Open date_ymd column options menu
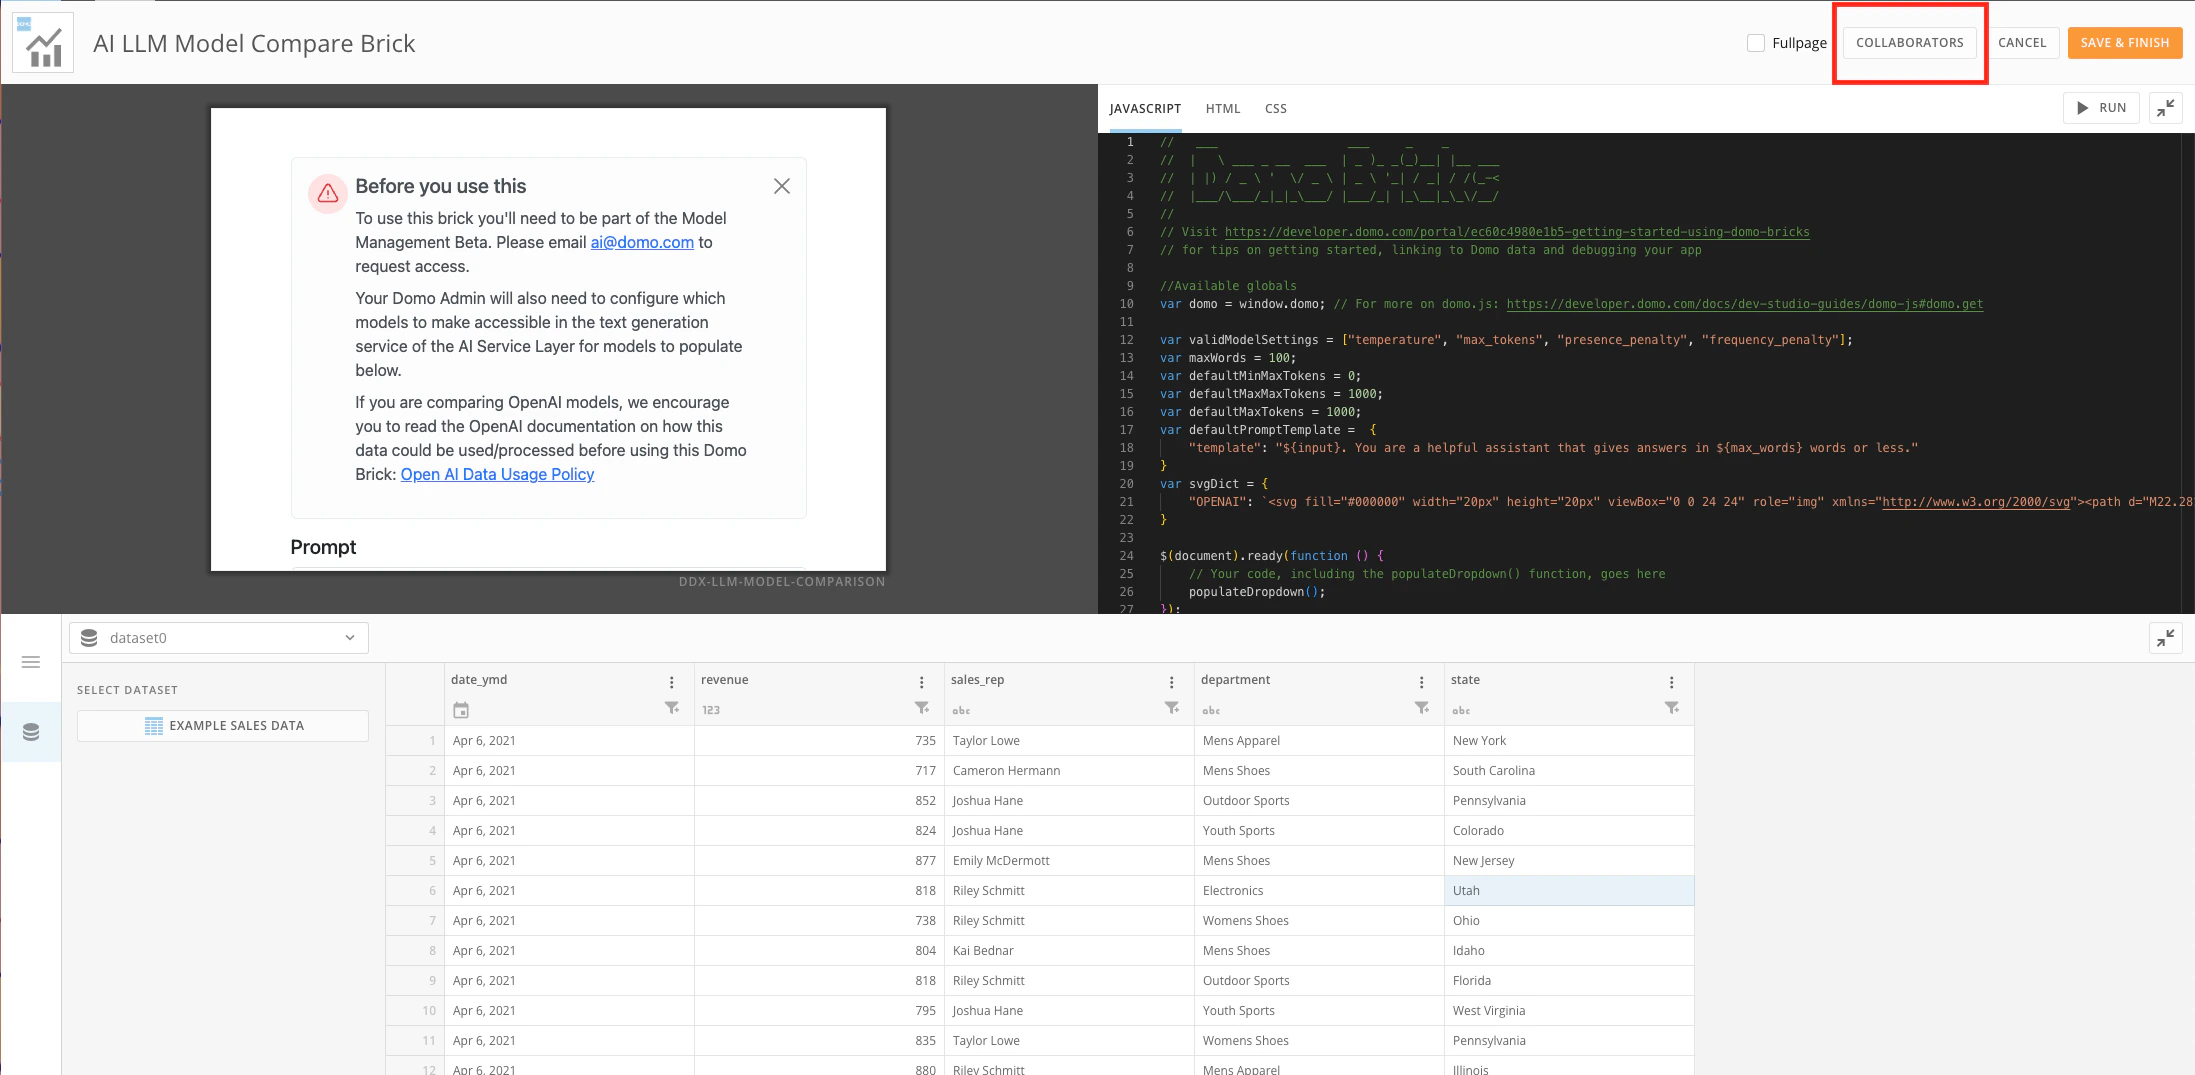This screenshot has width=2195, height=1075. (671, 682)
